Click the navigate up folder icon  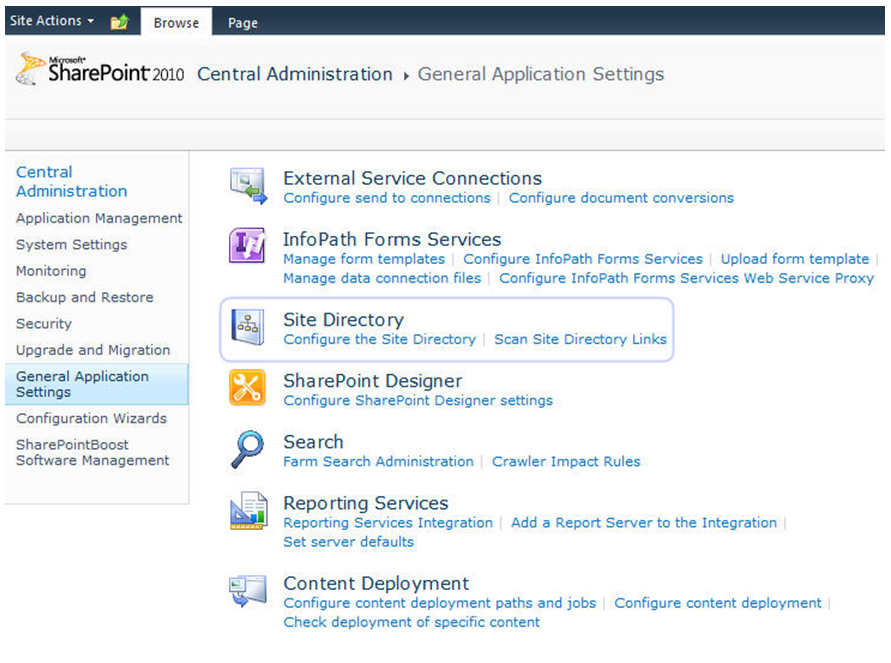click(119, 22)
